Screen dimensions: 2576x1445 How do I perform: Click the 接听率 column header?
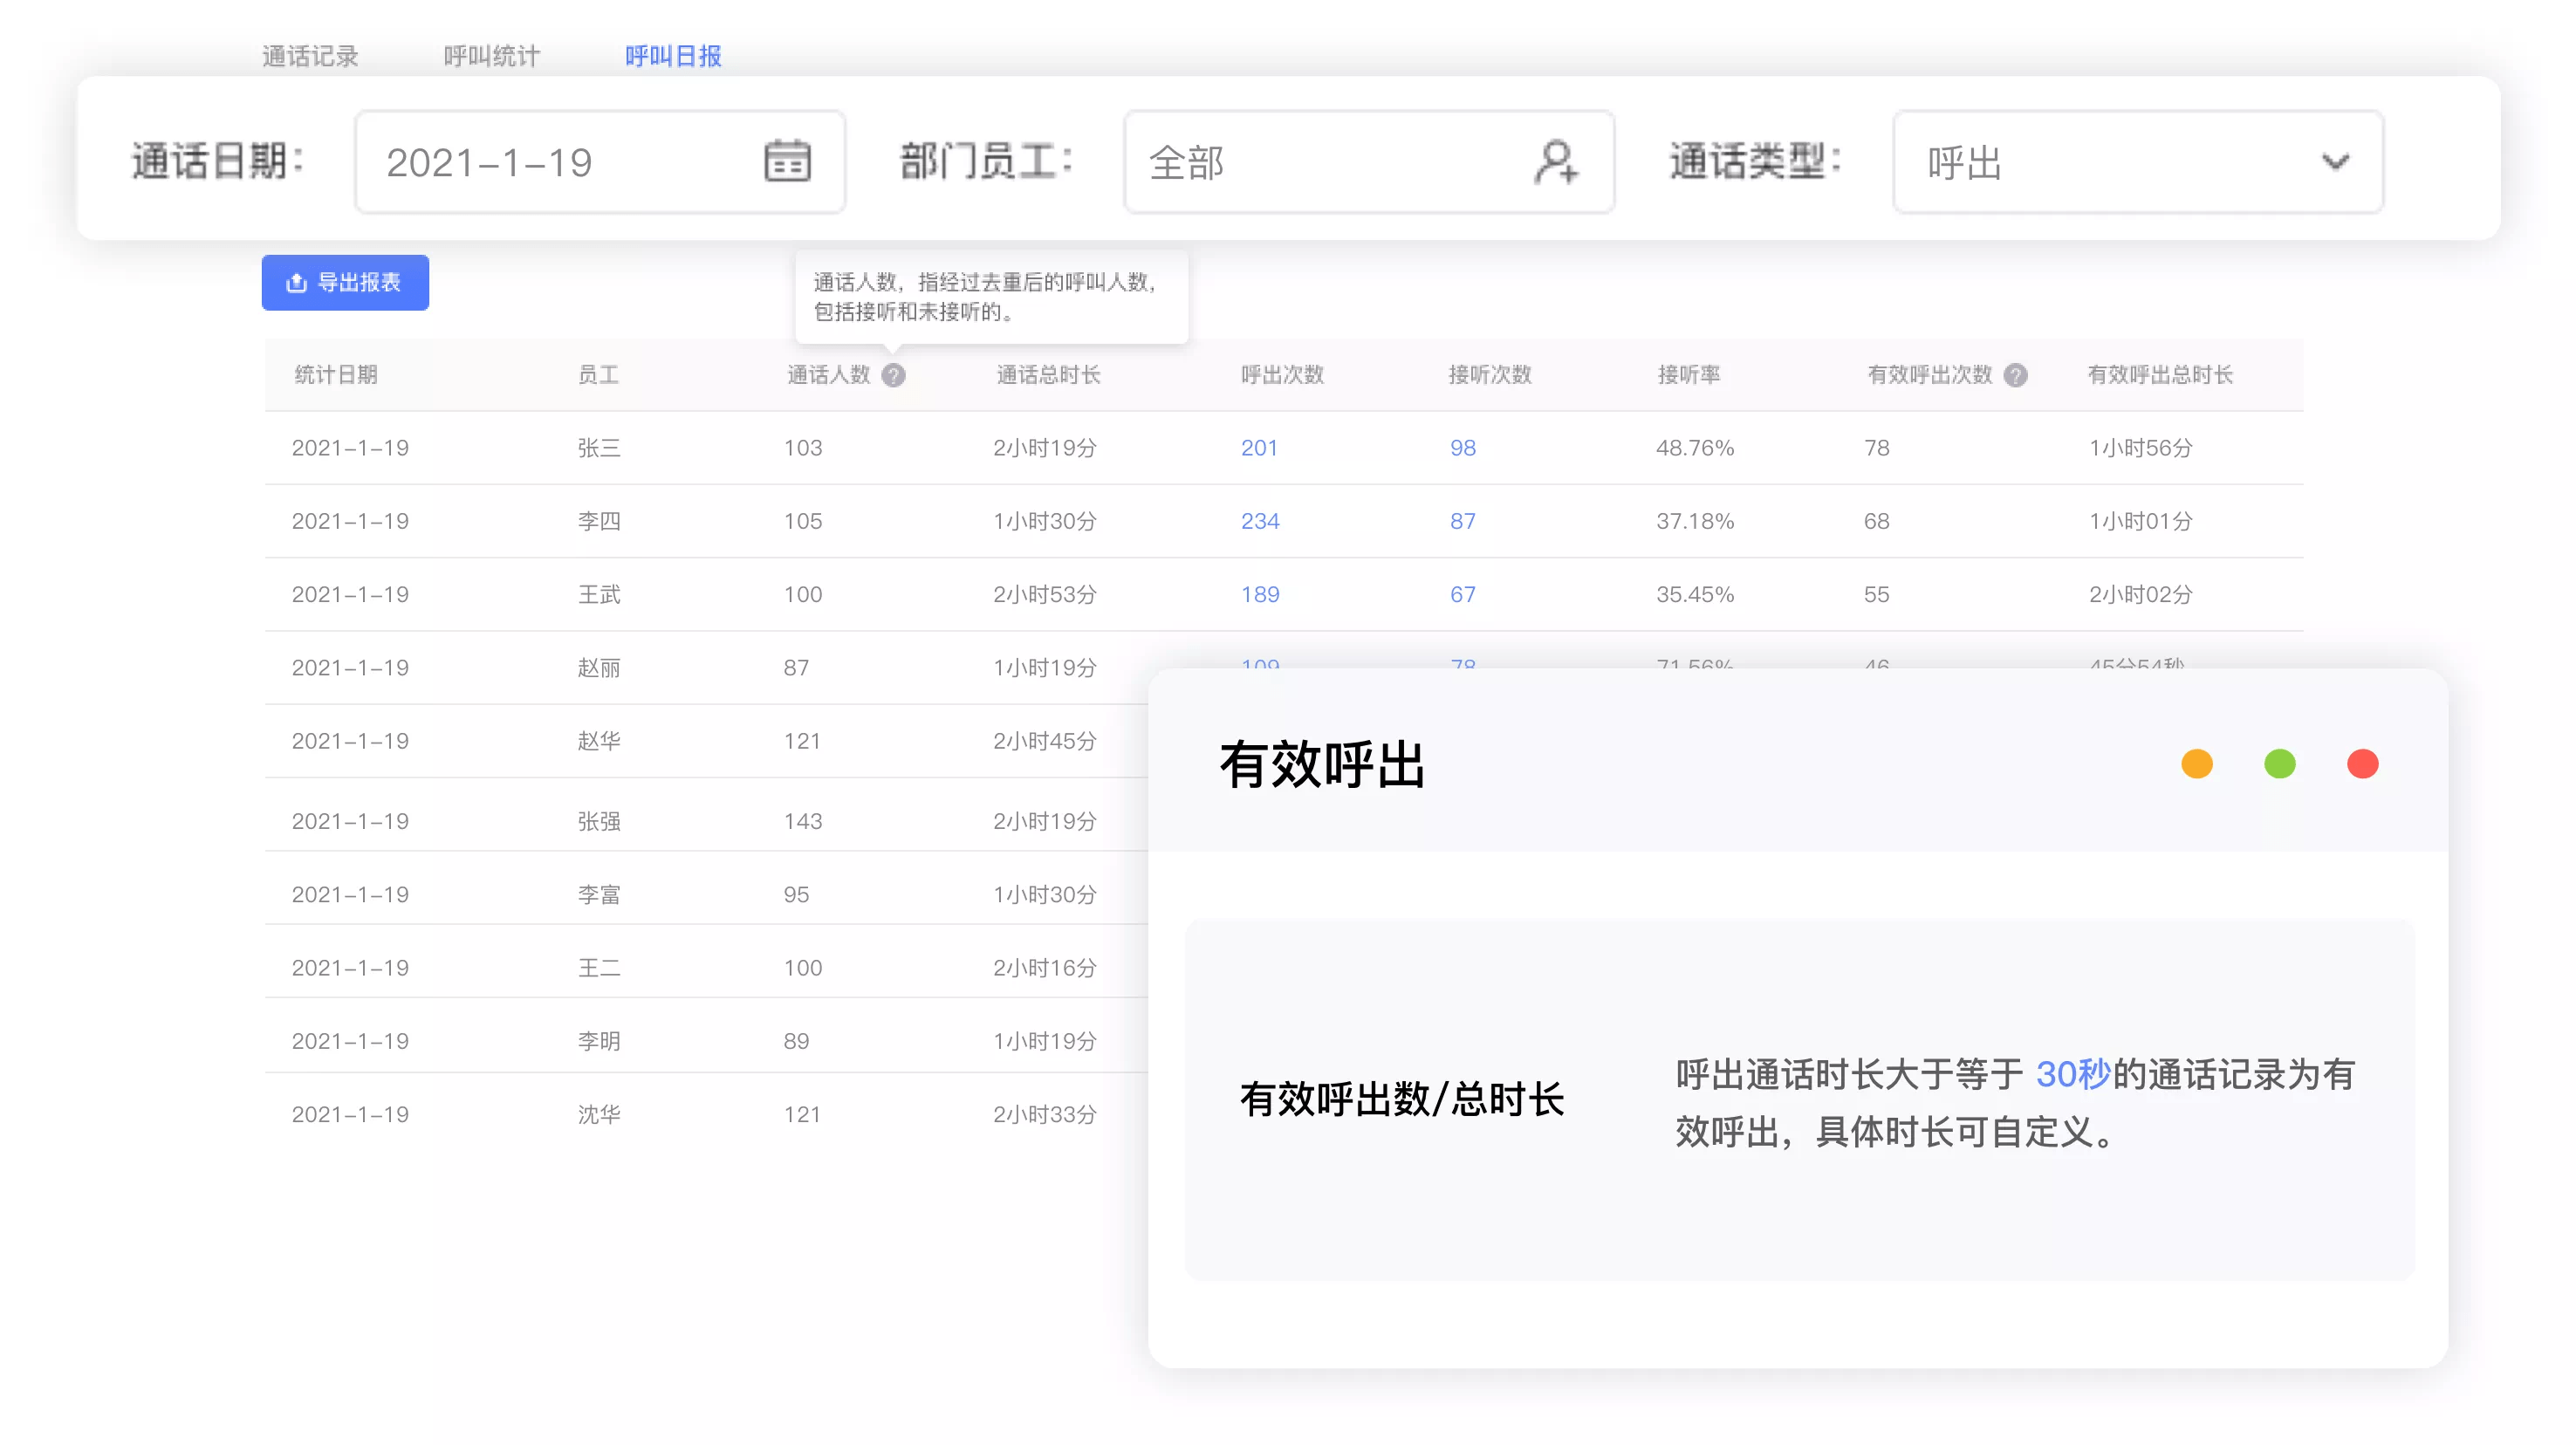point(1689,375)
